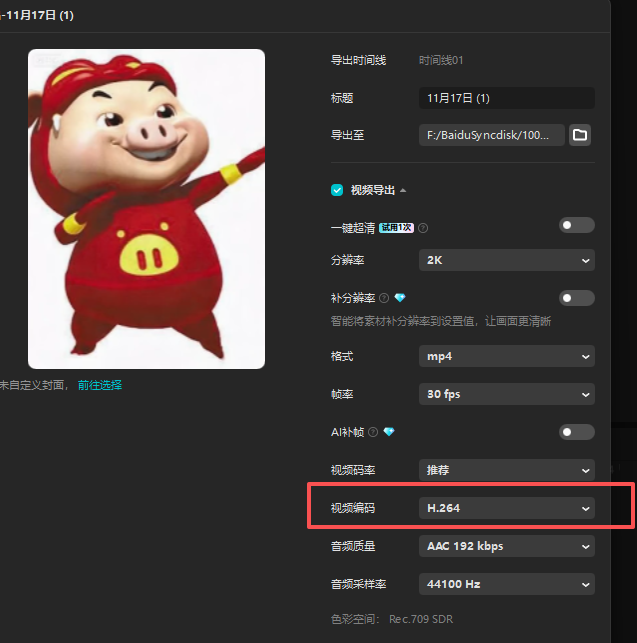Open the 分辨率 2K dropdown

point(506,260)
